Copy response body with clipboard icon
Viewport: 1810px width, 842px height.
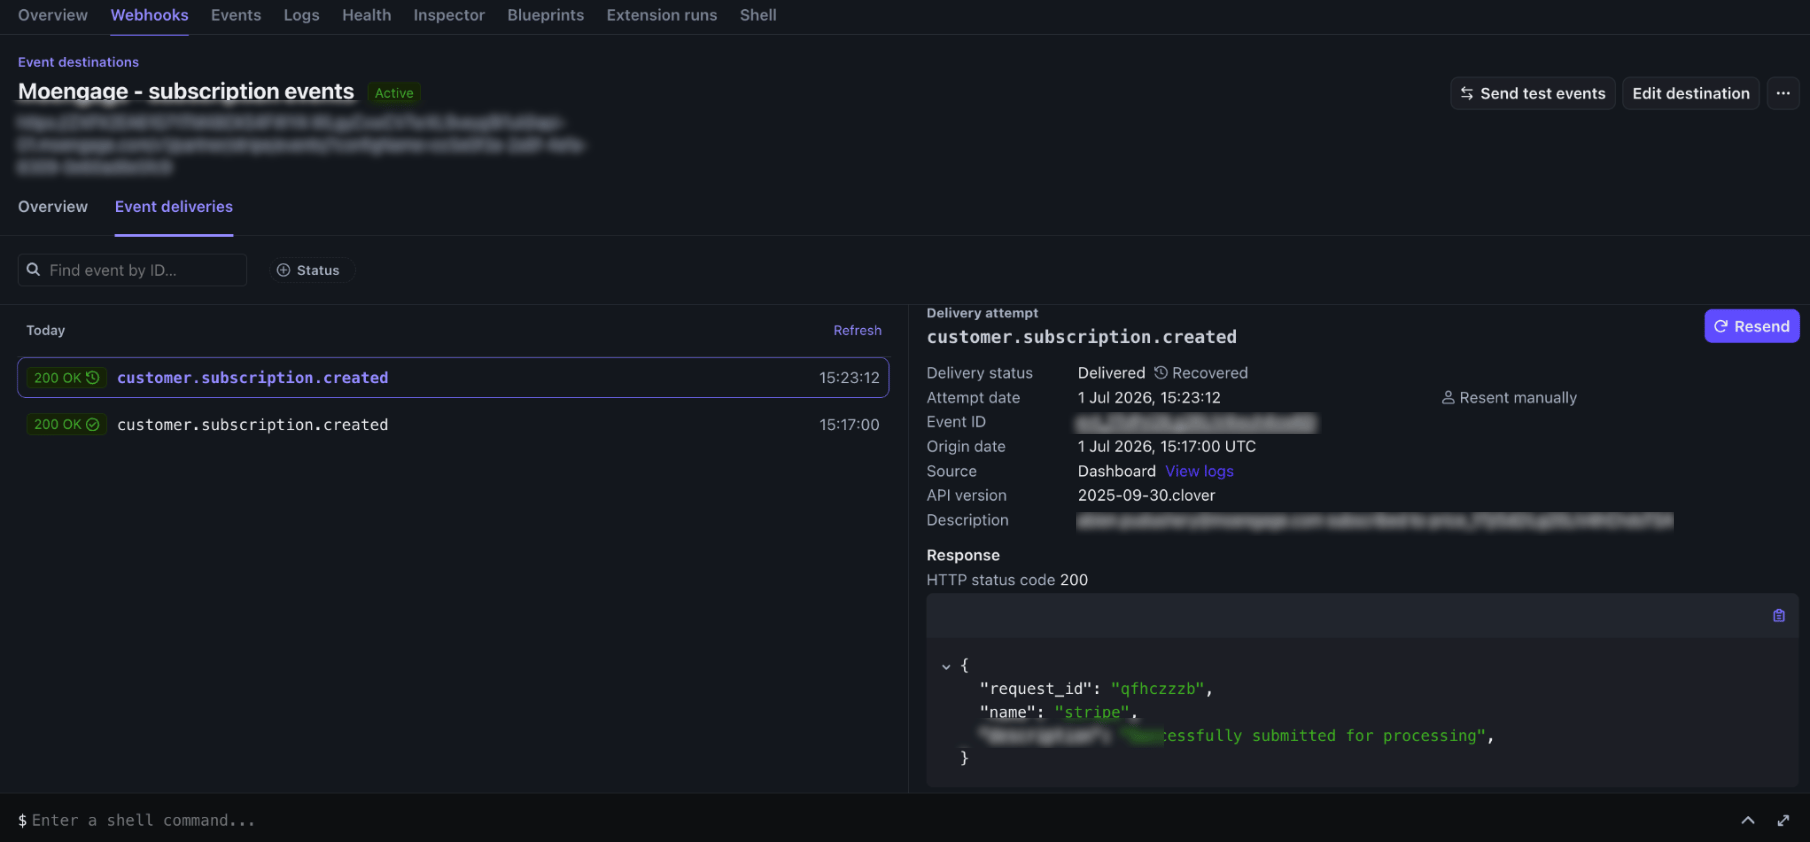pyautogui.click(x=1779, y=616)
